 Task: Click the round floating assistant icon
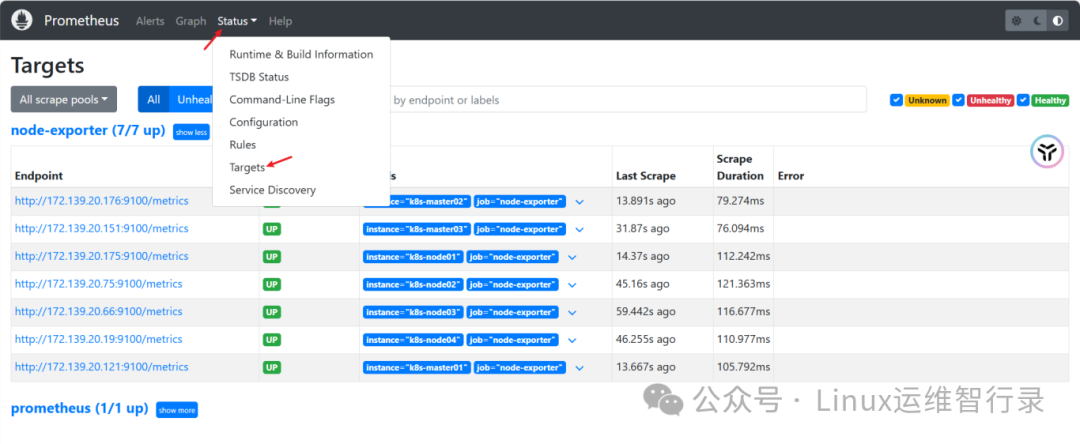tap(1047, 153)
